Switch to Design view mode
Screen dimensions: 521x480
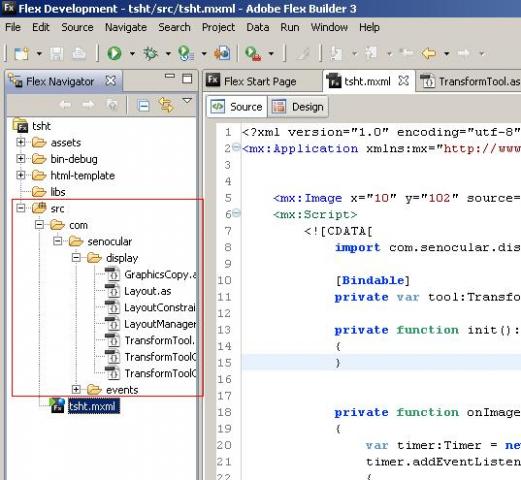coord(298,107)
